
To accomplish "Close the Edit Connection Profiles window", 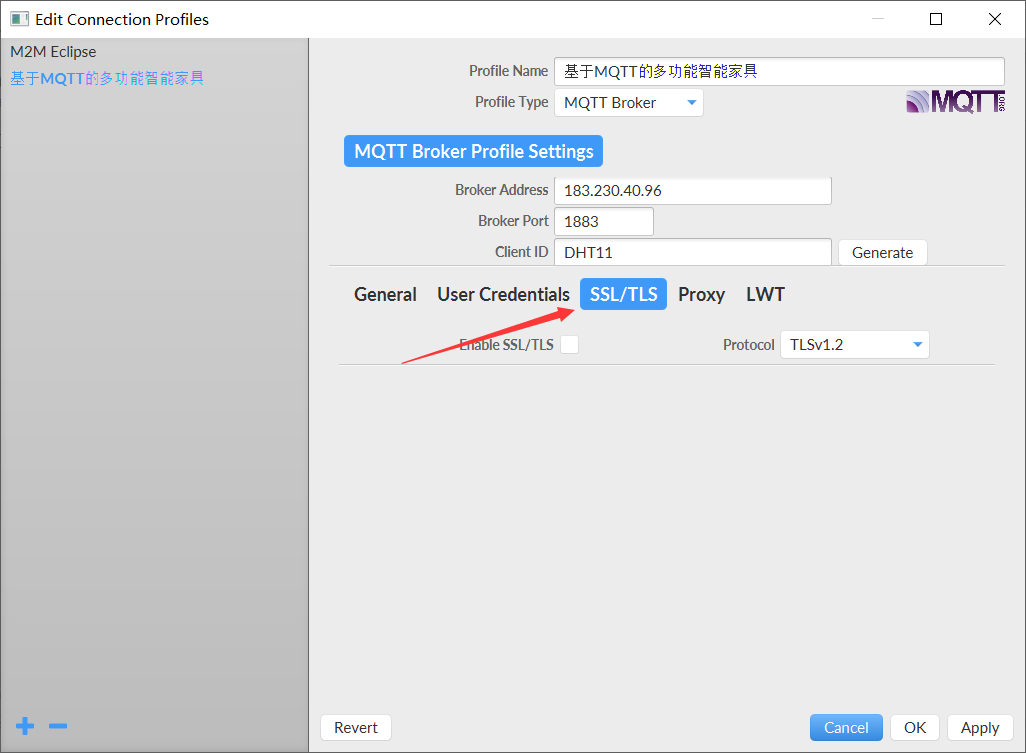I will (995, 19).
